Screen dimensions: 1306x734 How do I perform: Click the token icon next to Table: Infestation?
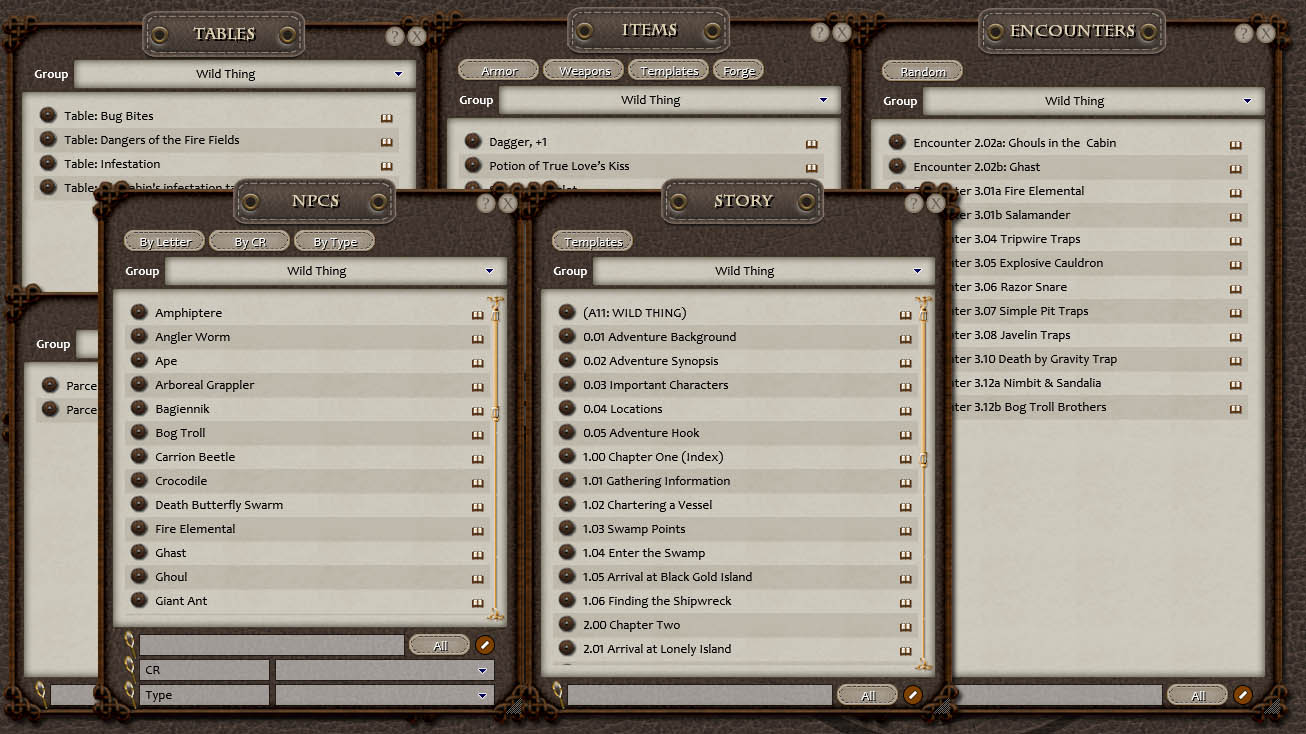[48, 164]
